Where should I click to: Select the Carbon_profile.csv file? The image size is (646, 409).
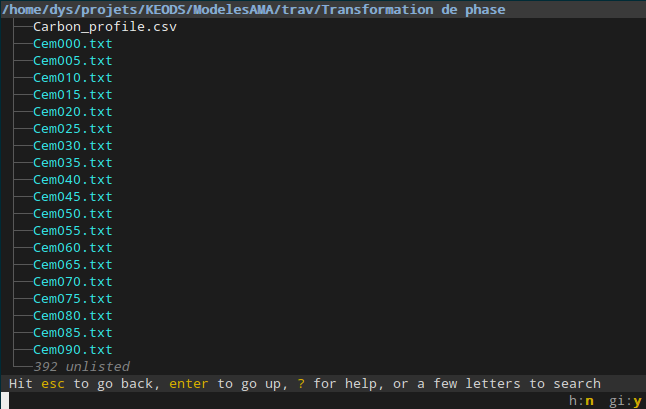(x=105, y=27)
